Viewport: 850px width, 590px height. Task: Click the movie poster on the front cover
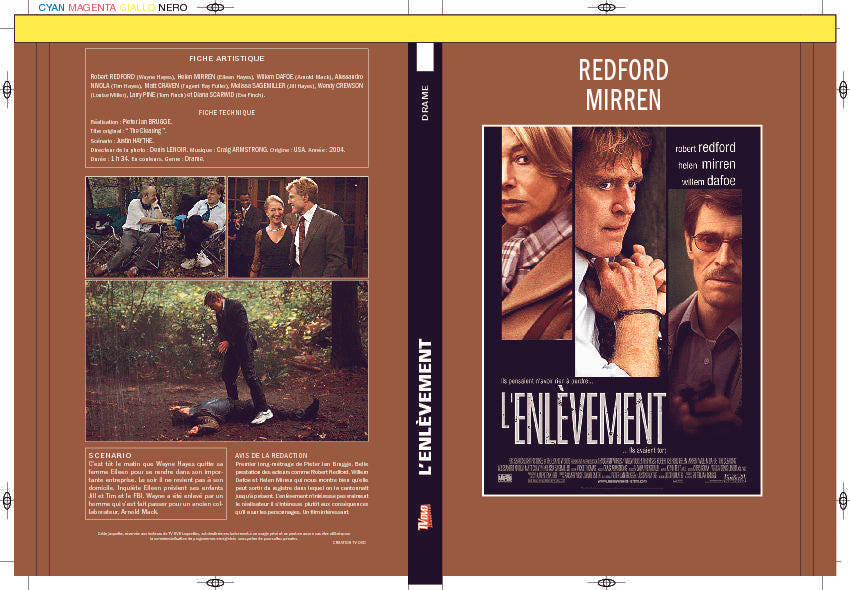coord(621,310)
